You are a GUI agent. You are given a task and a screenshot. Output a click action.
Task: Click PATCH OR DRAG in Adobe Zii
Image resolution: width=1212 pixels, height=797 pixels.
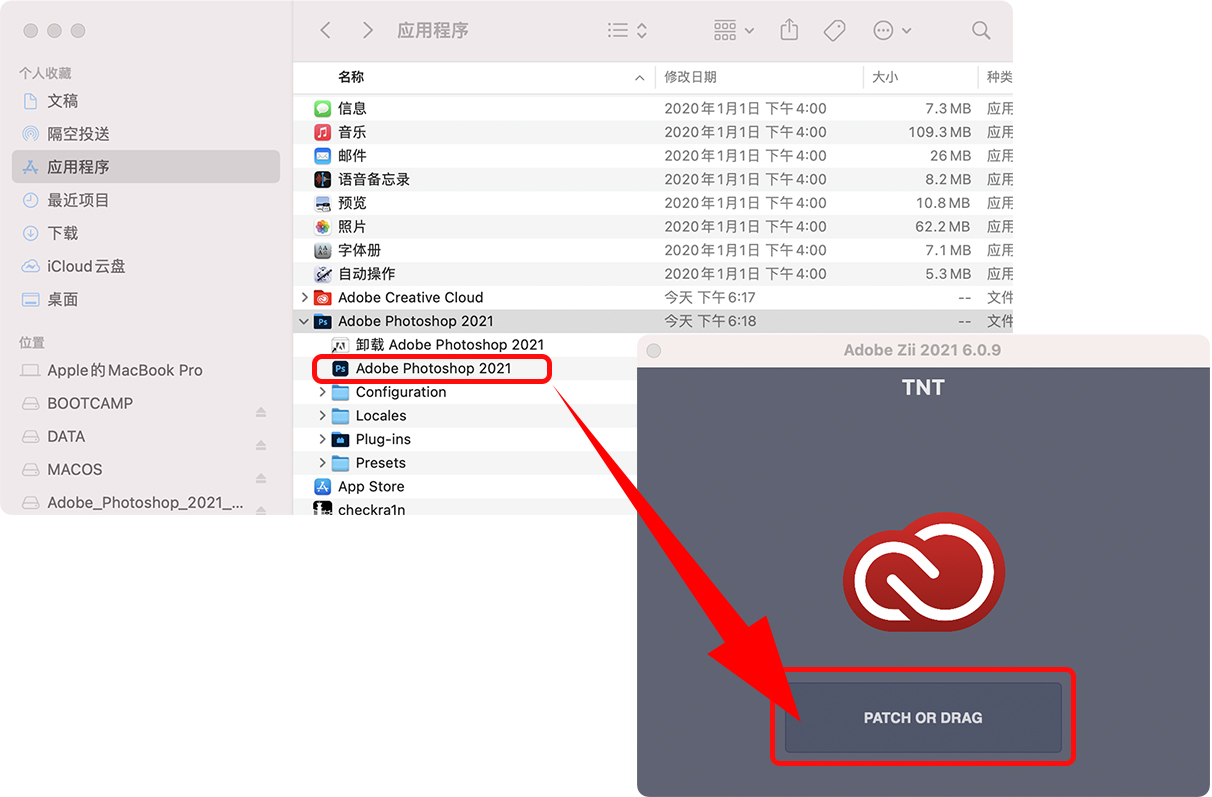[923, 718]
